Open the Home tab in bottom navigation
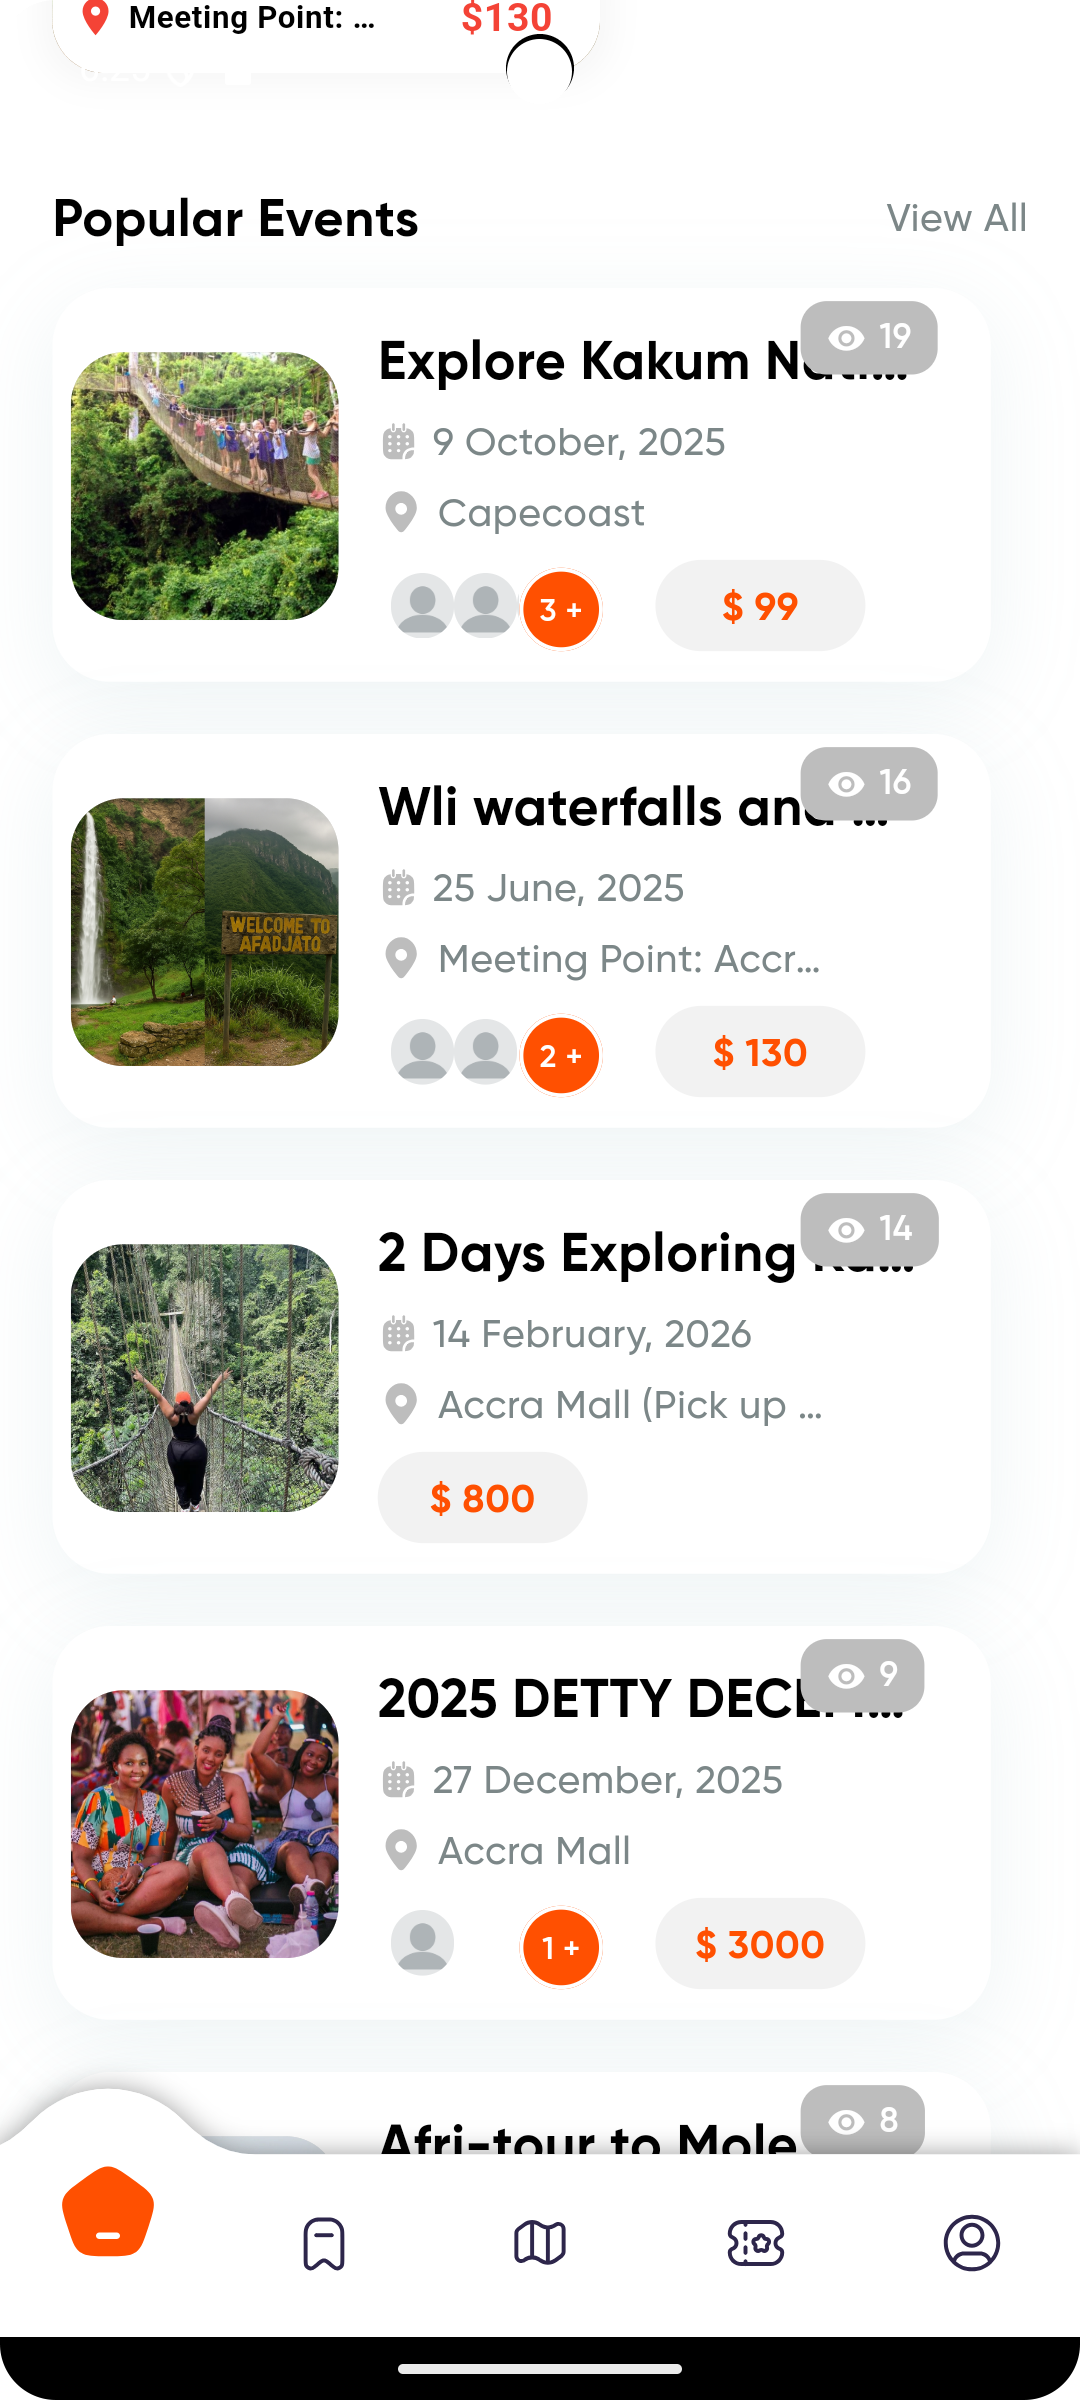1080x2400 pixels. [108, 2212]
